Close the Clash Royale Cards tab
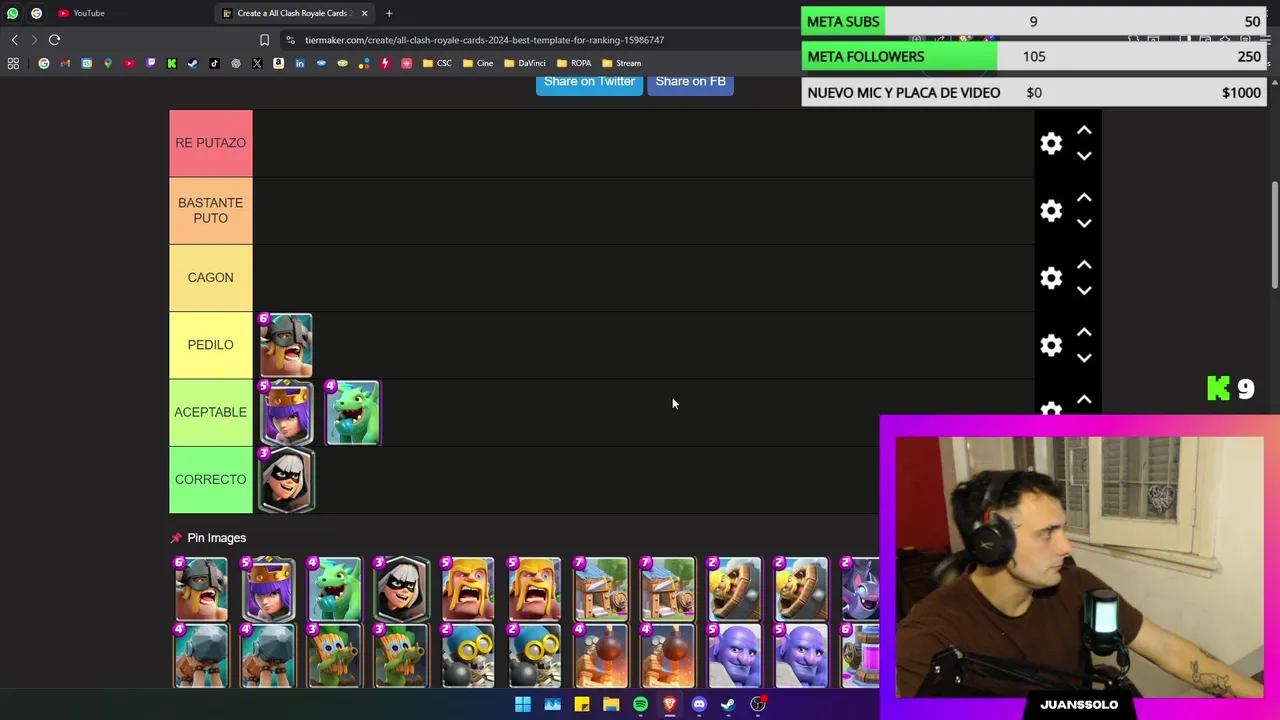 pyautogui.click(x=364, y=13)
